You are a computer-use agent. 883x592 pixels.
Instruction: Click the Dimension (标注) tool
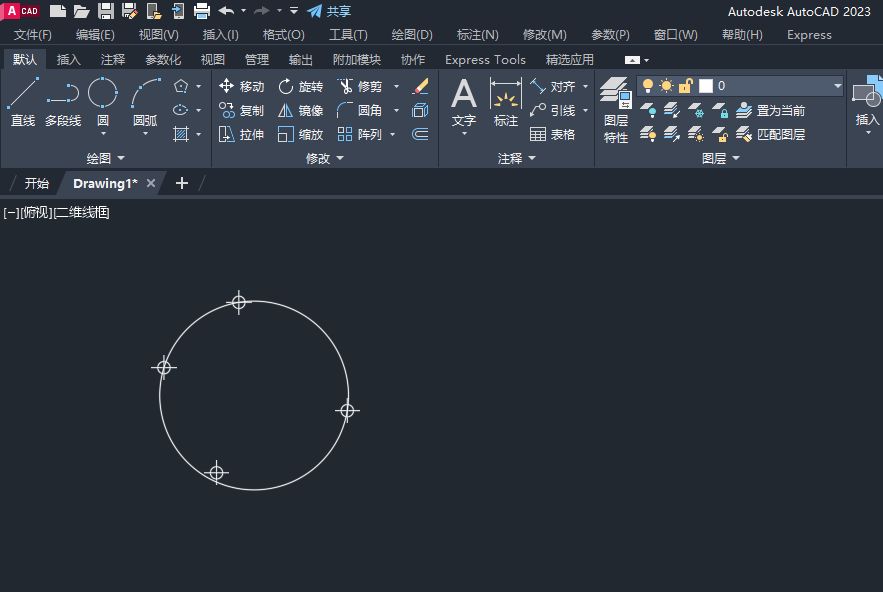click(506, 101)
